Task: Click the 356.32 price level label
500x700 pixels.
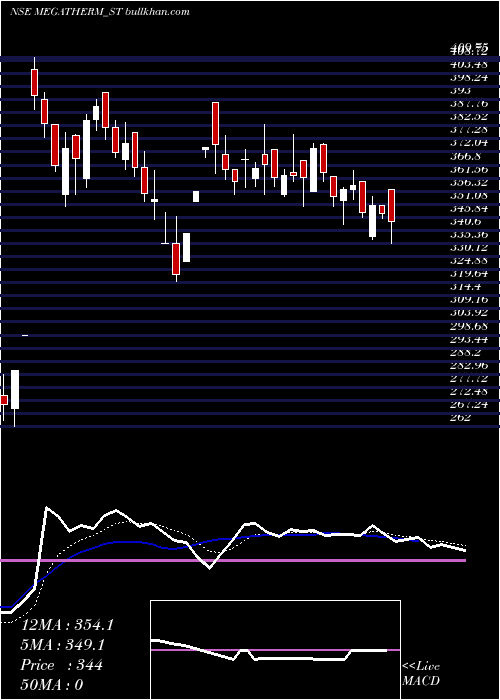Action: click(x=469, y=183)
